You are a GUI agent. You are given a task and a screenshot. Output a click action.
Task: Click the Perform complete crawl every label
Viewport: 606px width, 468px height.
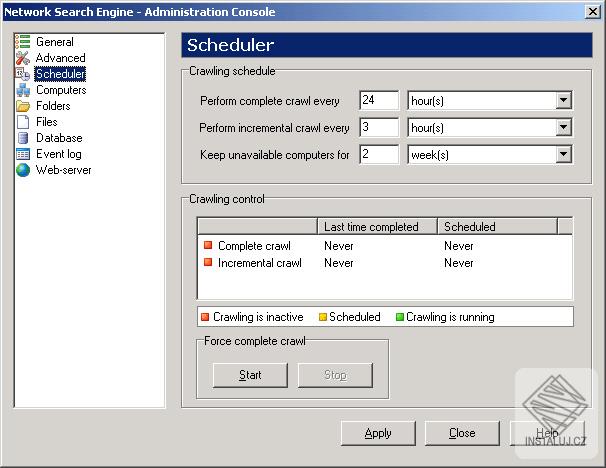[269, 101]
